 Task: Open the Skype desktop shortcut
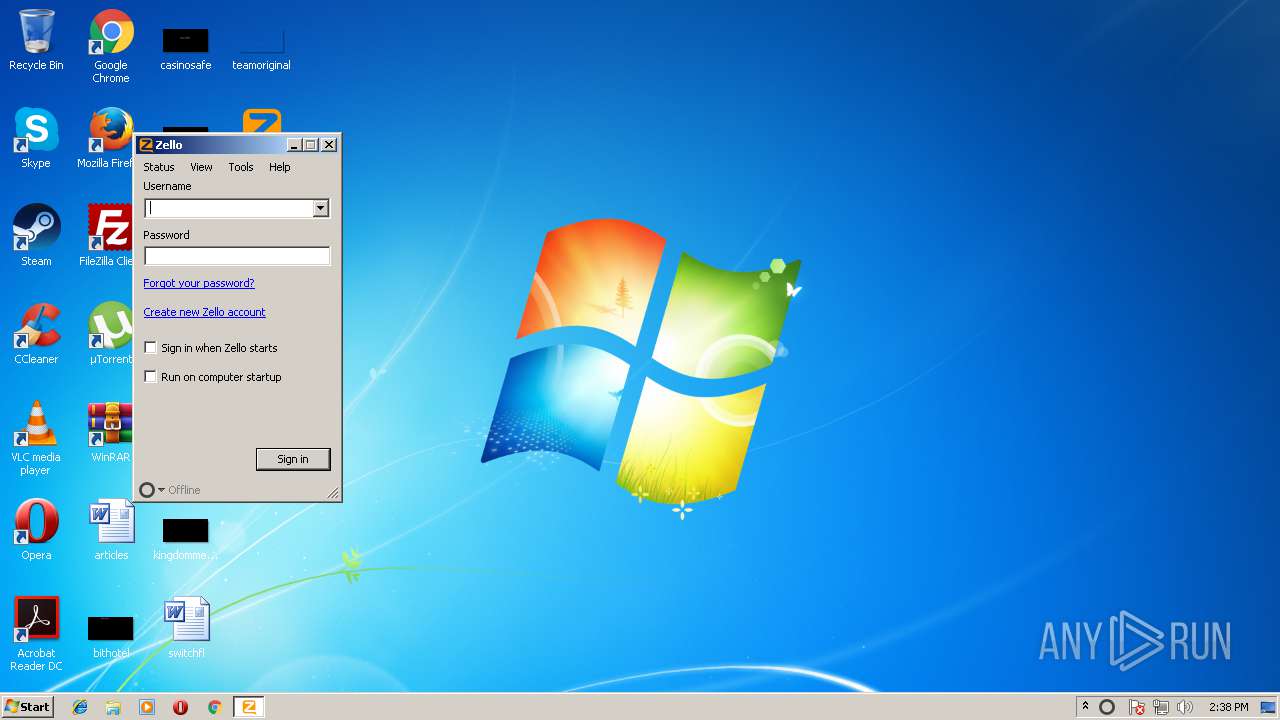point(36,138)
